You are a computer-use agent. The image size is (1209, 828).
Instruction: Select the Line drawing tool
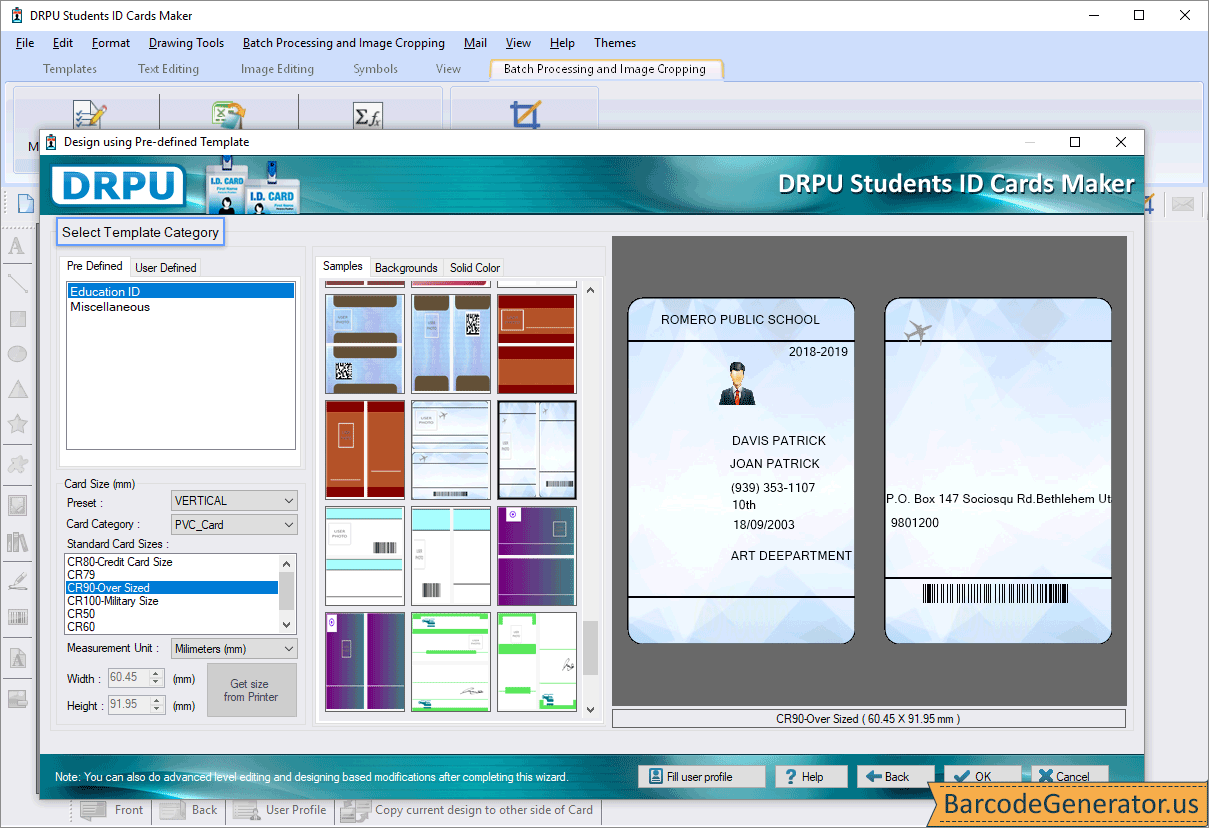coord(17,284)
